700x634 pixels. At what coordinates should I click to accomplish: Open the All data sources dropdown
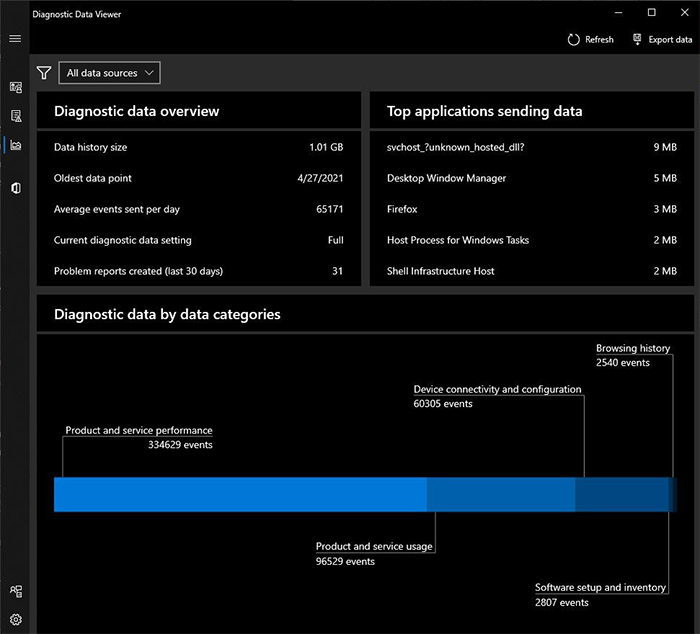click(x=109, y=73)
